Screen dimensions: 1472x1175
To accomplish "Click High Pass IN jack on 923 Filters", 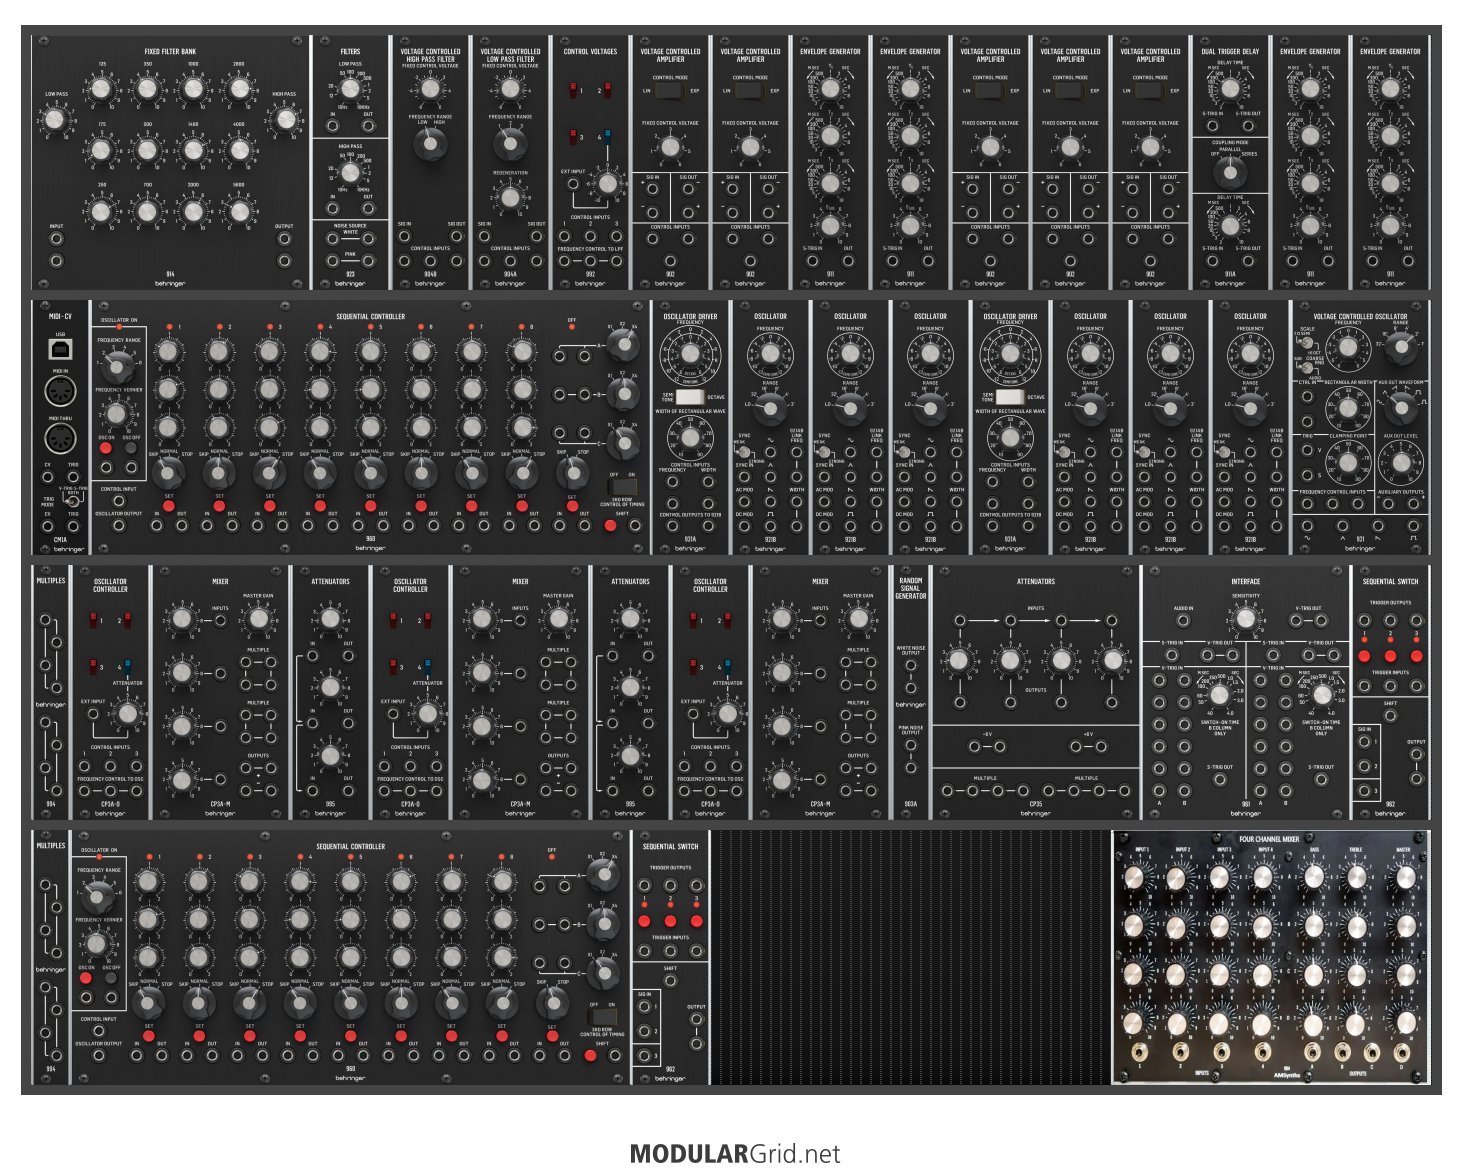I will tap(333, 210).
